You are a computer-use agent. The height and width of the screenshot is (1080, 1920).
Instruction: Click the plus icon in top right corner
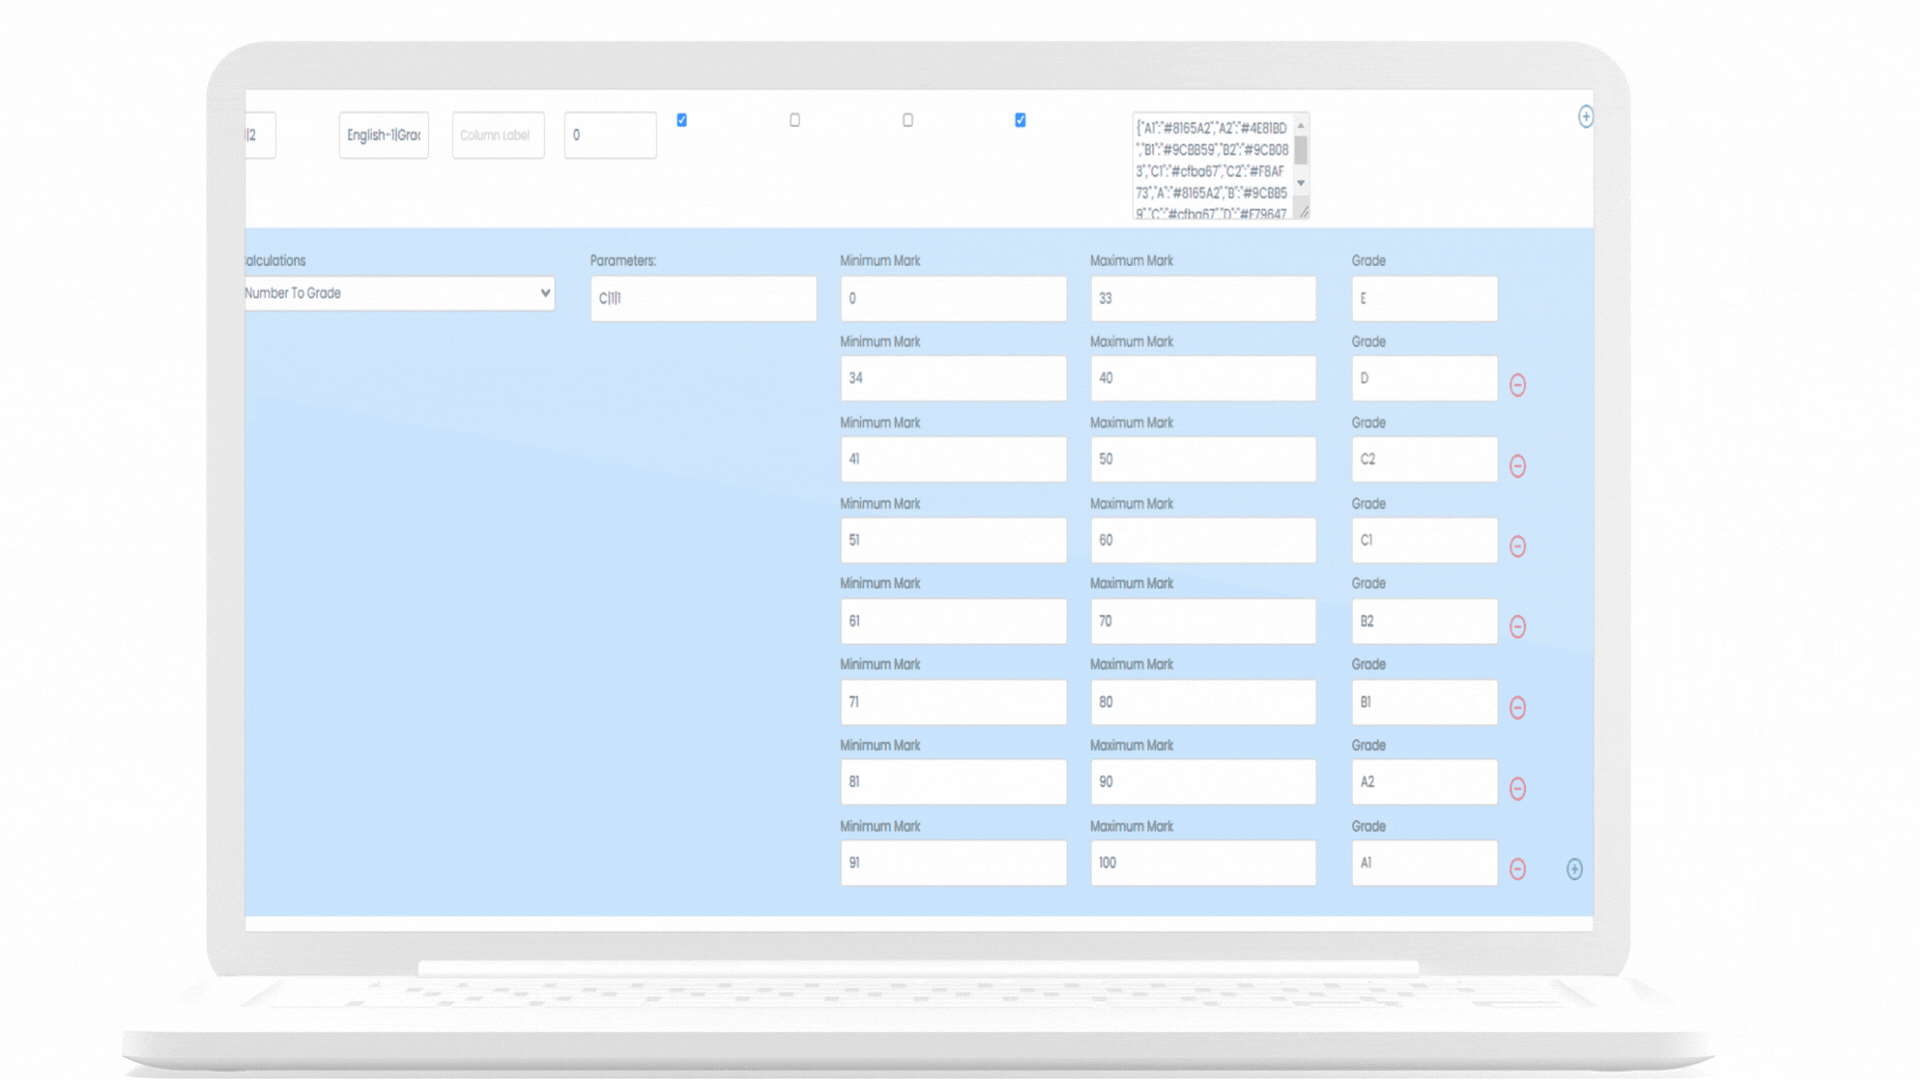click(x=1586, y=117)
